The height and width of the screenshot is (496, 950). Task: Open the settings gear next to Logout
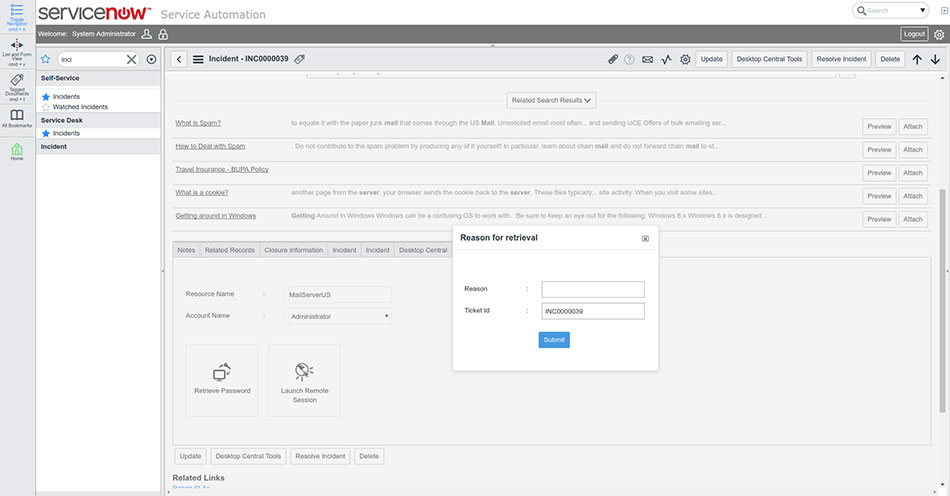click(938, 35)
